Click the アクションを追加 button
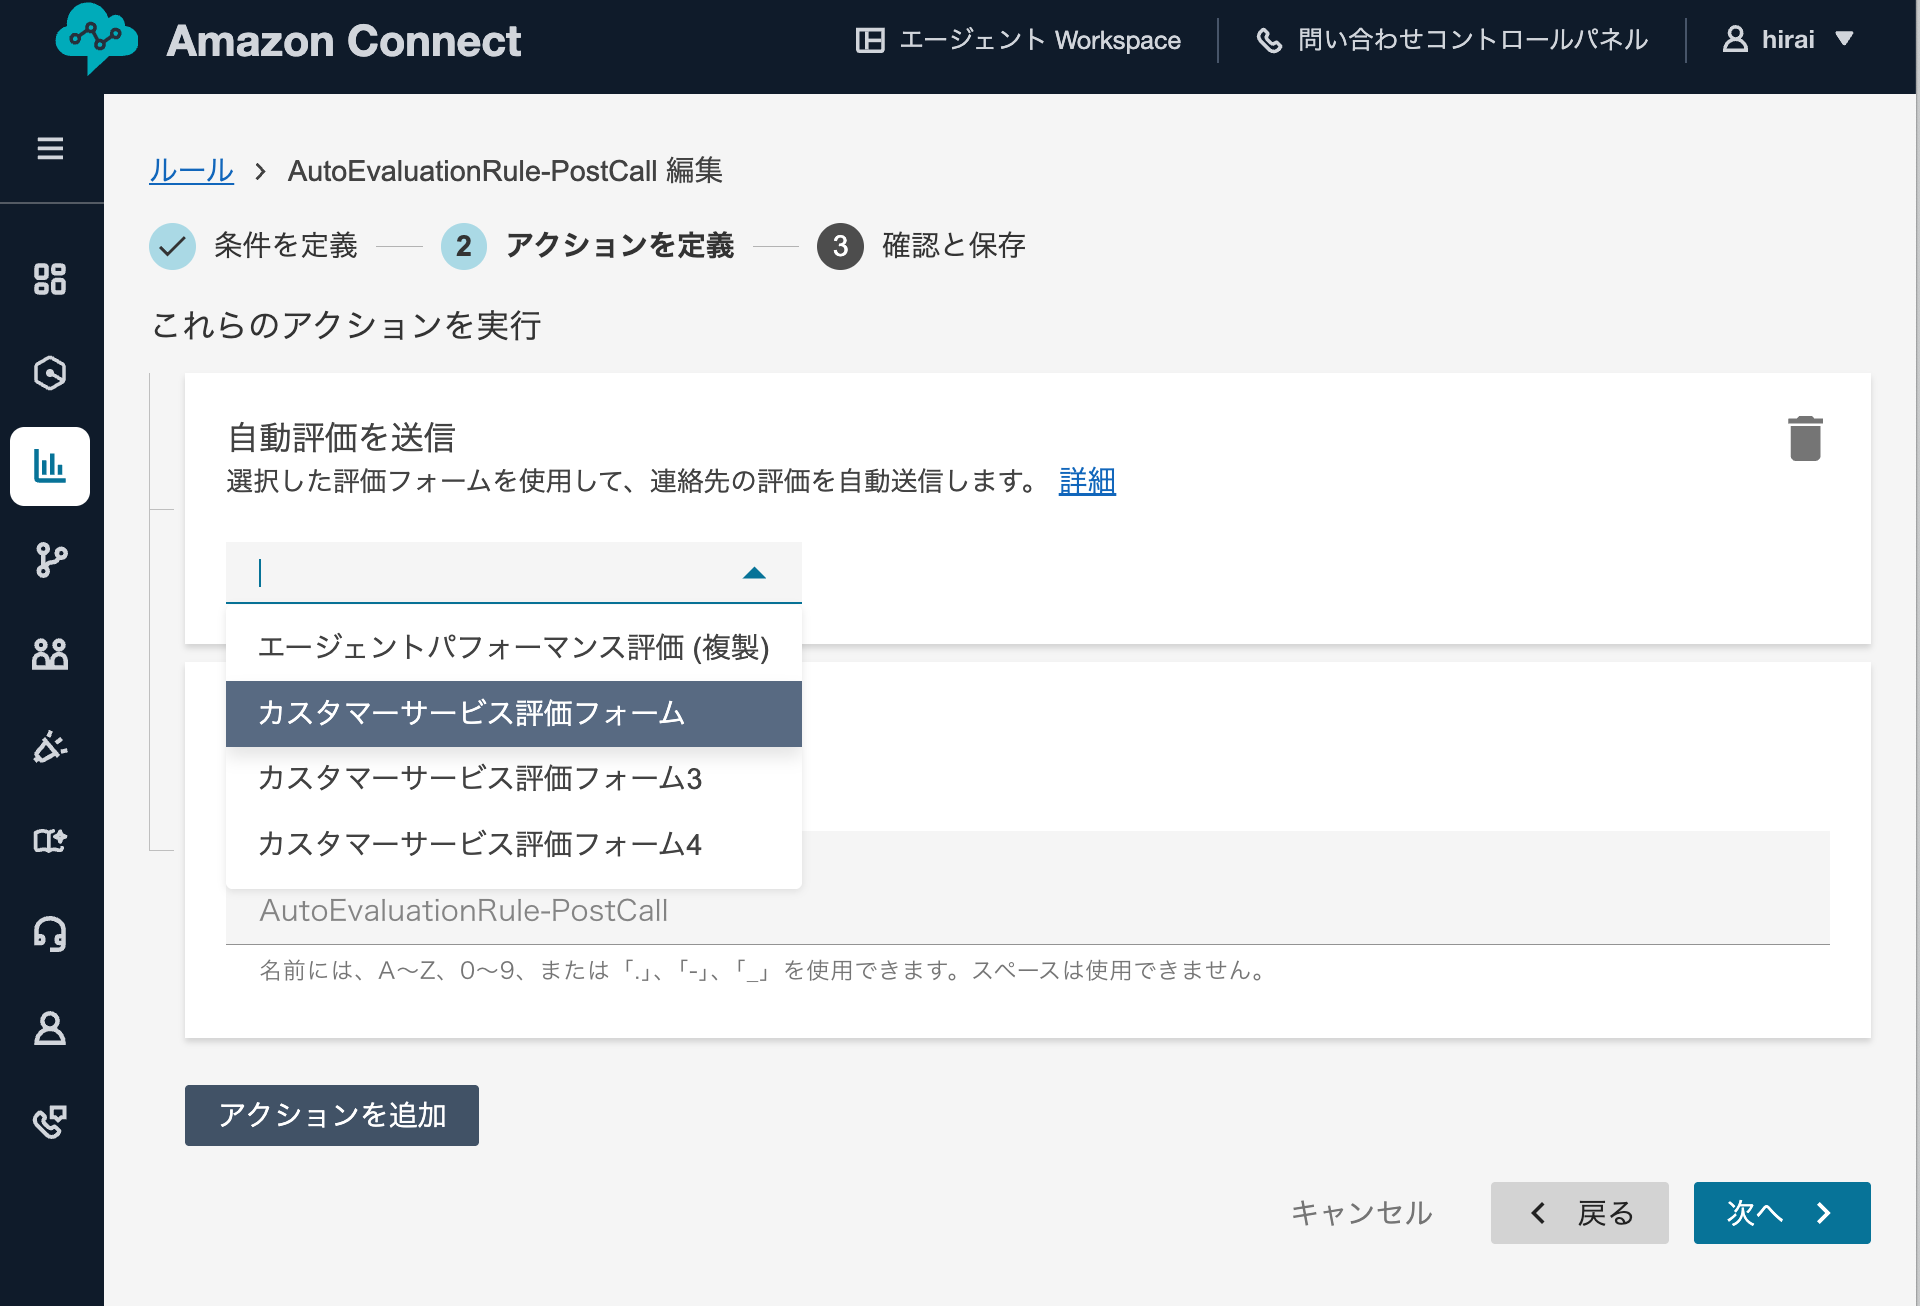This screenshot has height=1306, width=1920. point(331,1115)
